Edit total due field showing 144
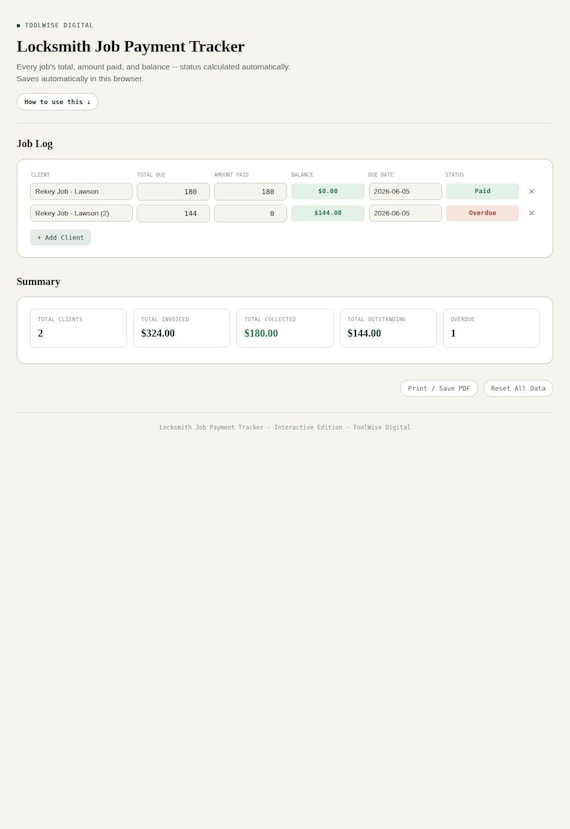The image size is (570, 829). click(173, 213)
